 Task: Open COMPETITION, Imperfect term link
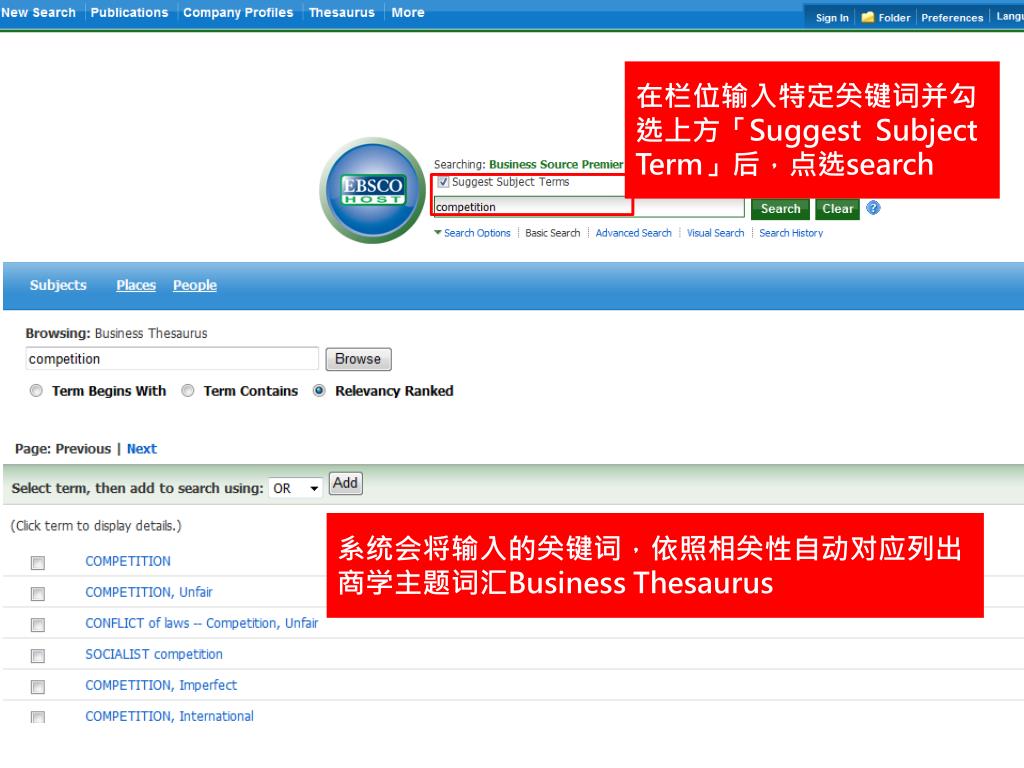pyautogui.click(x=161, y=686)
